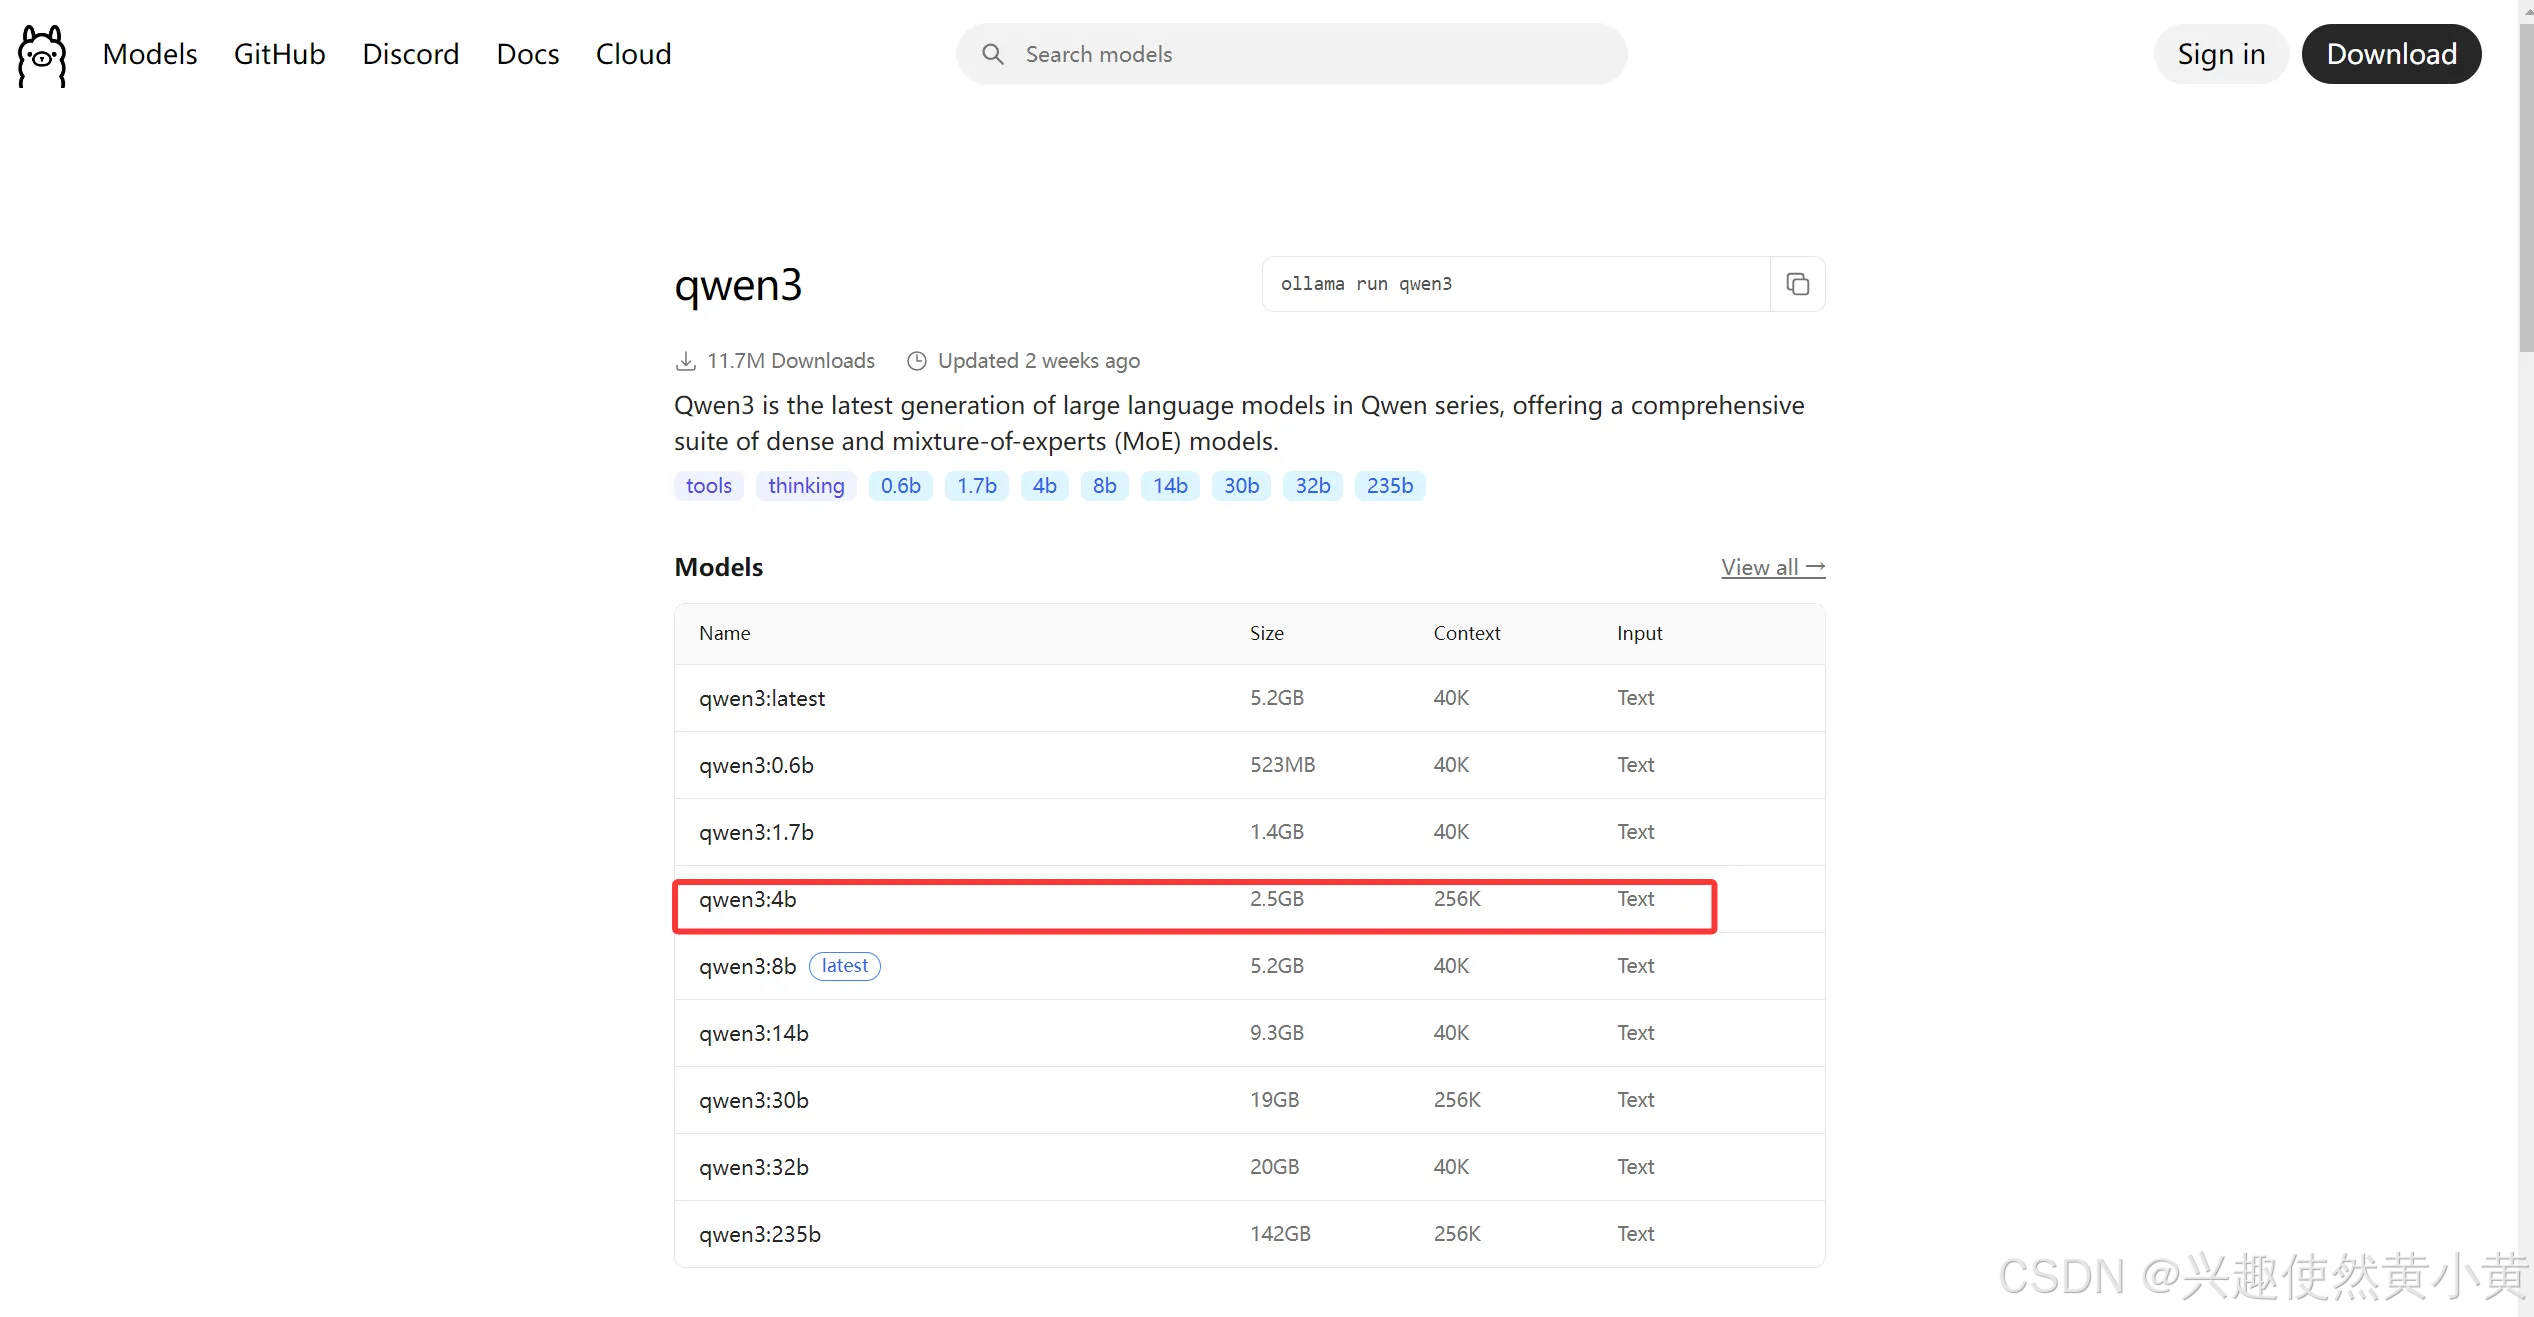2534x1317 pixels.
Task: Open the qwen3:4b model row
Action: tap(1249, 899)
